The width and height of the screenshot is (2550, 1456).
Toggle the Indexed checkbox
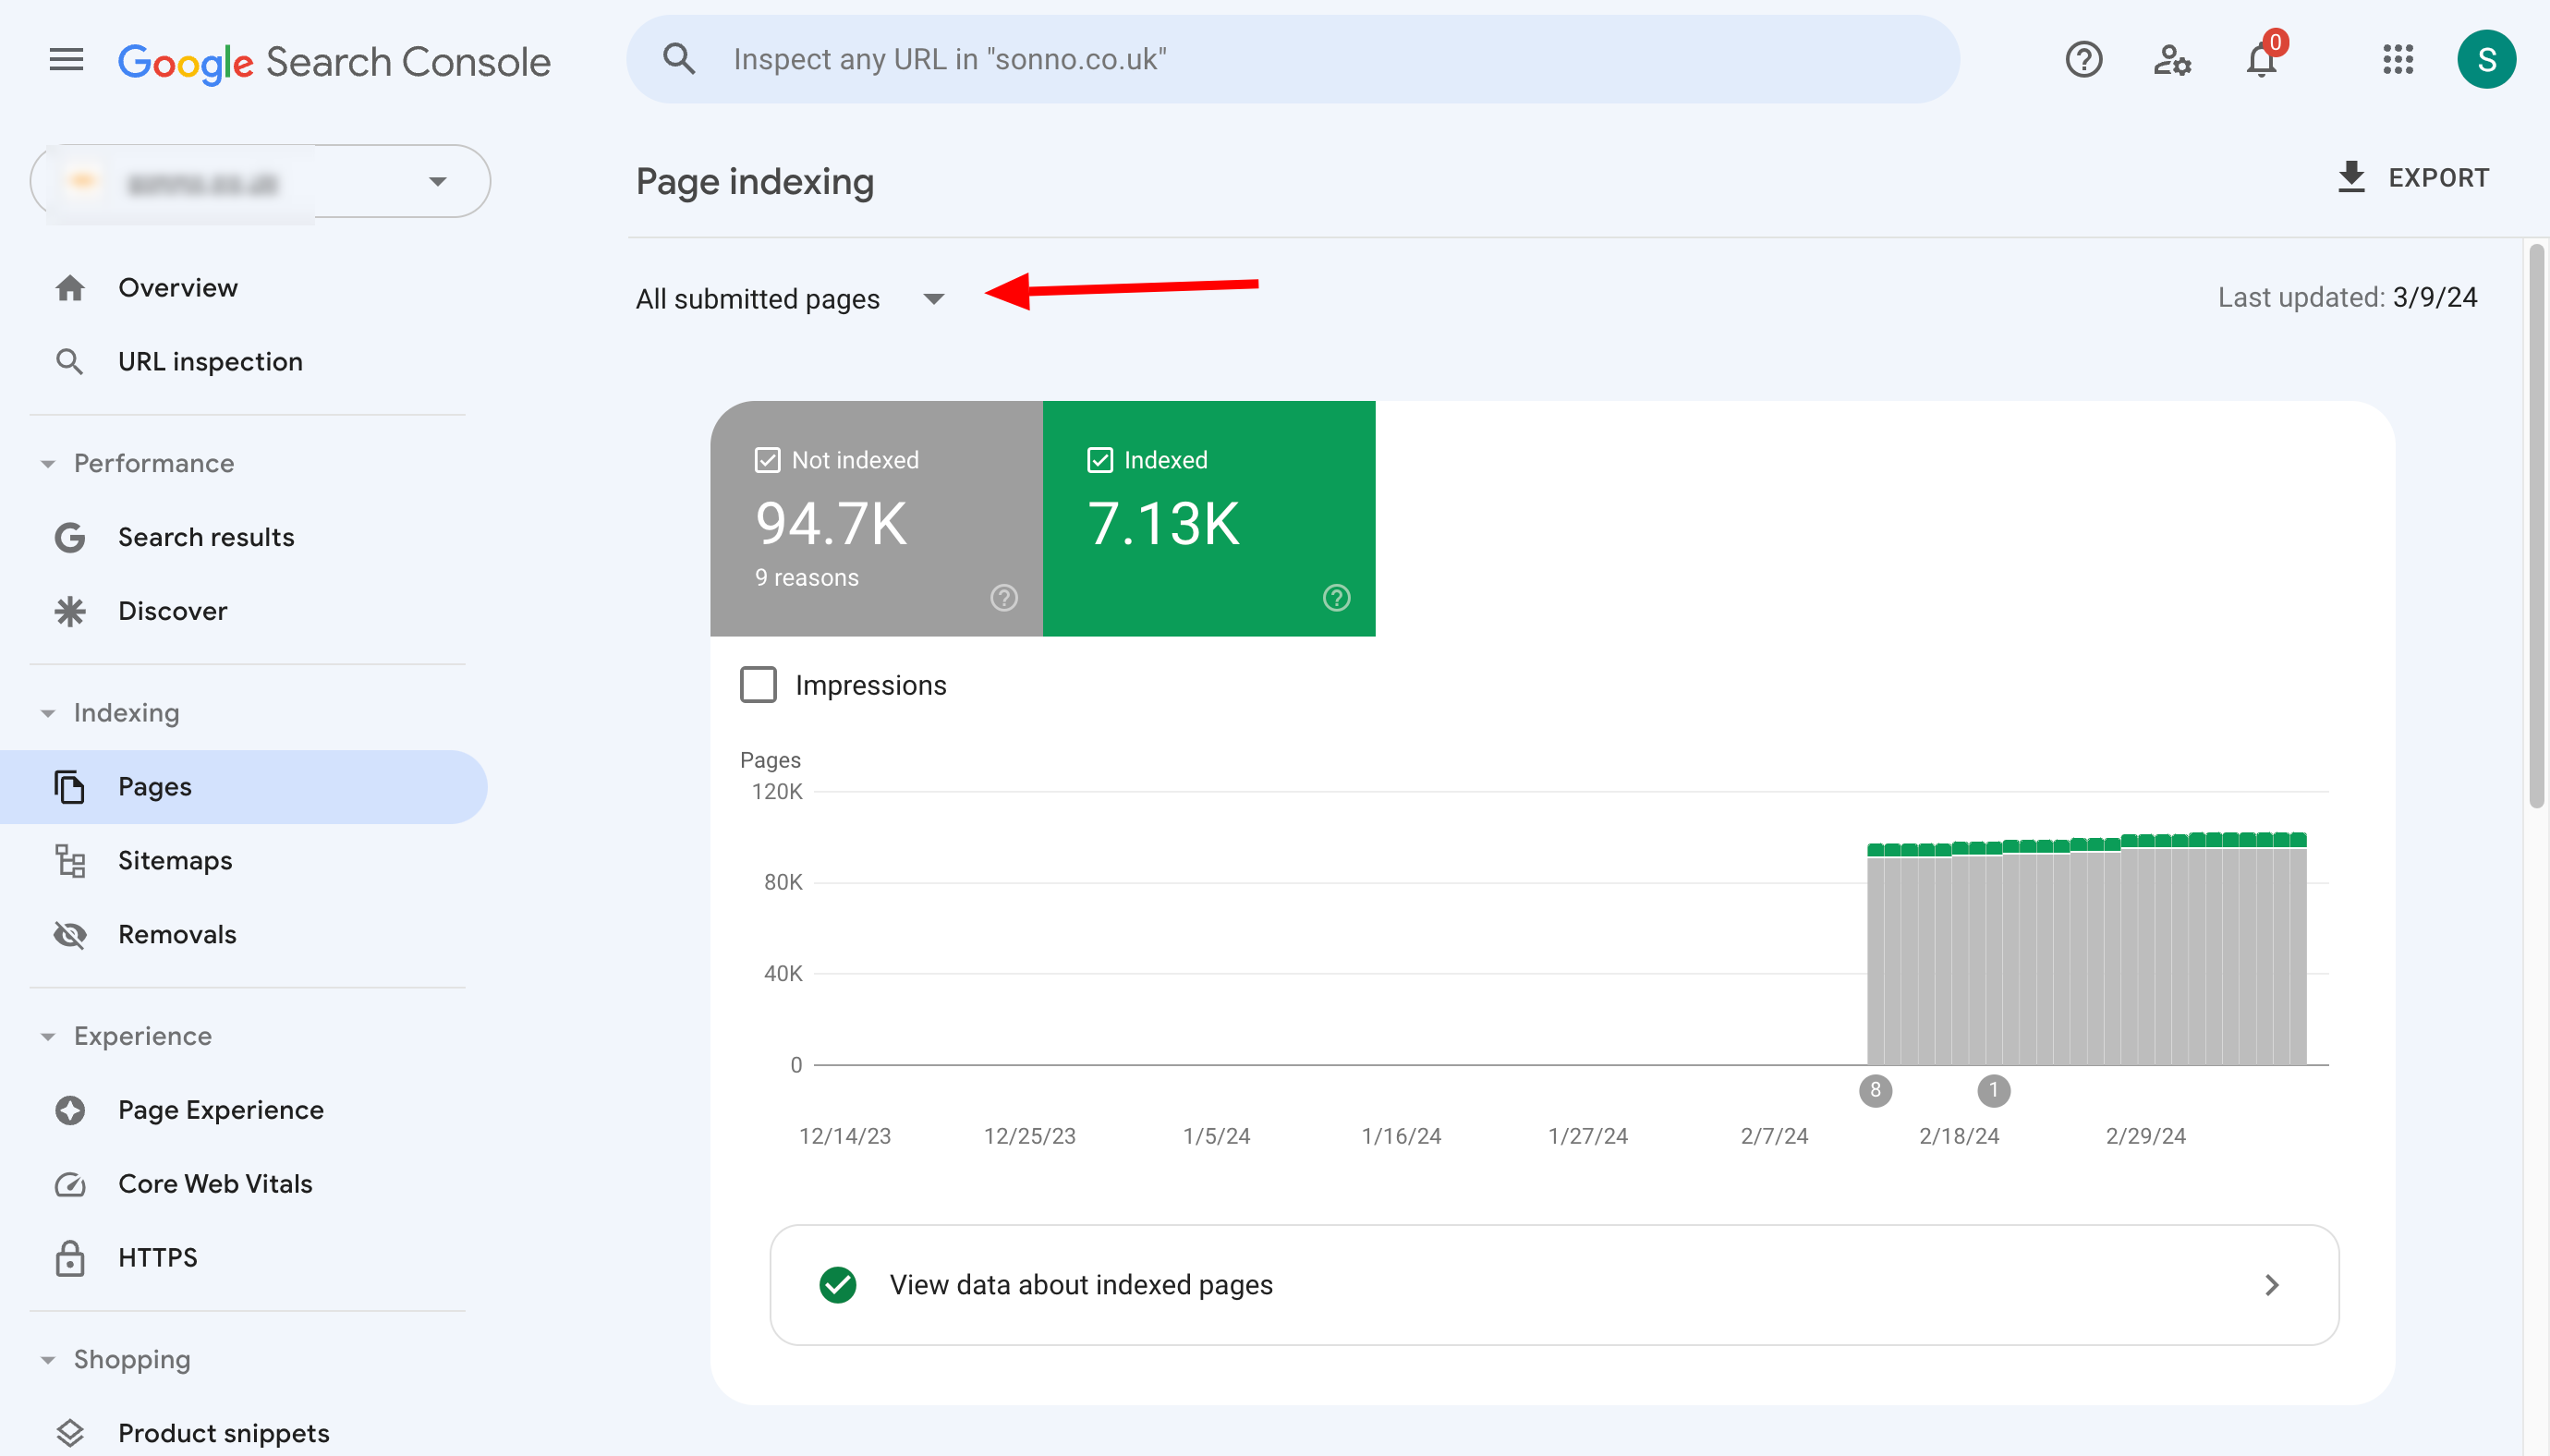click(x=1099, y=460)
